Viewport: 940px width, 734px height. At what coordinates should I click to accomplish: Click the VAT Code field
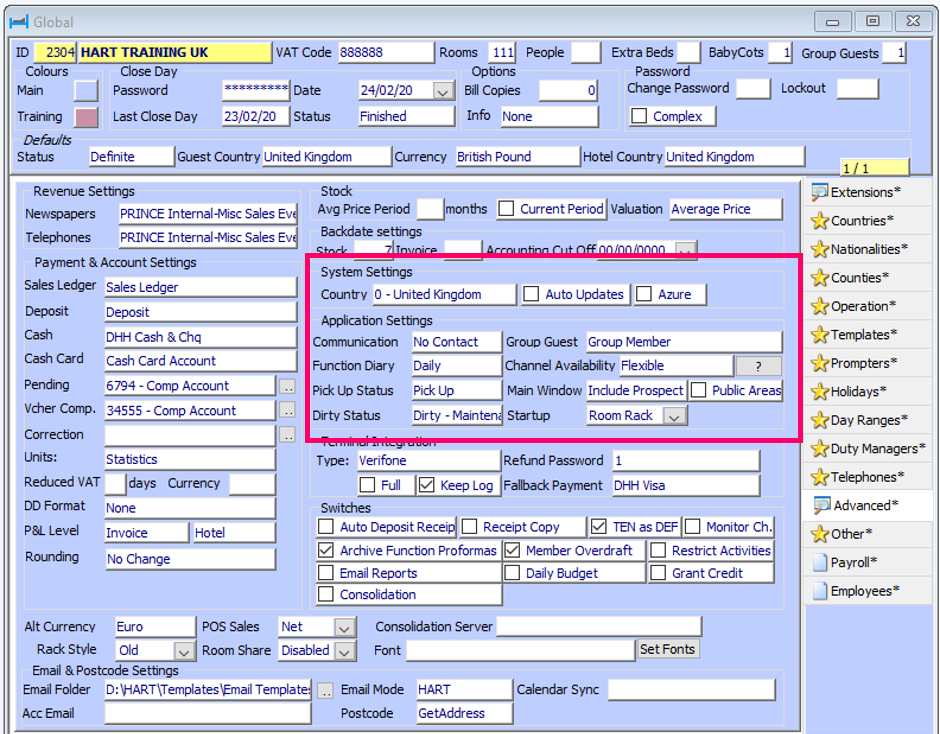click(x=385, y=52)
